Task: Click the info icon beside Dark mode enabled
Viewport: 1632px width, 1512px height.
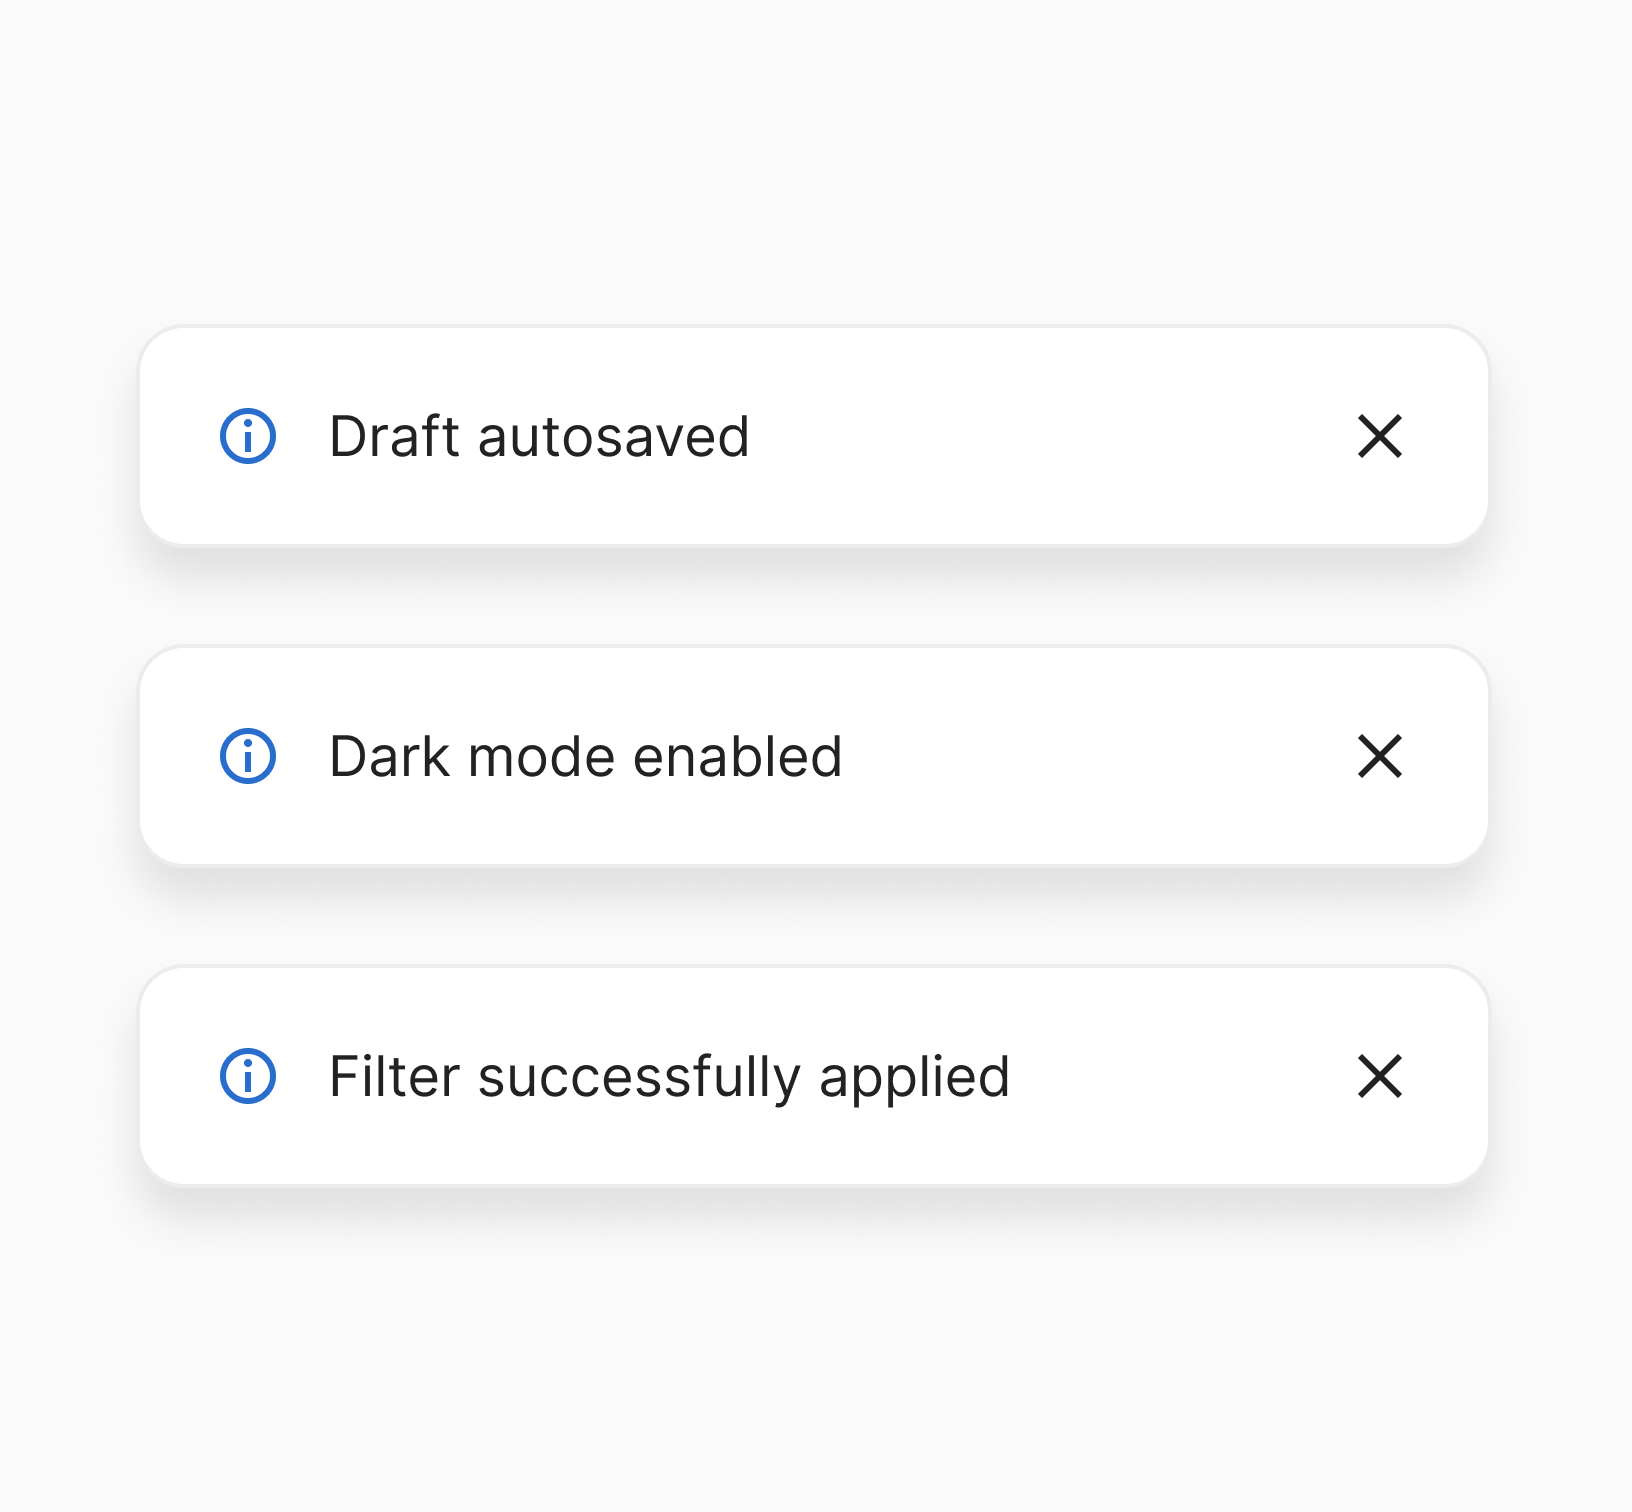Action: 248,756
